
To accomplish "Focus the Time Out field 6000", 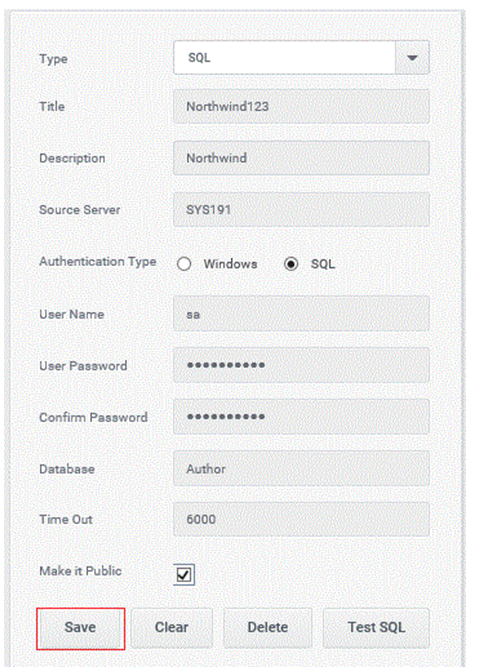I will tap(301, 519).
